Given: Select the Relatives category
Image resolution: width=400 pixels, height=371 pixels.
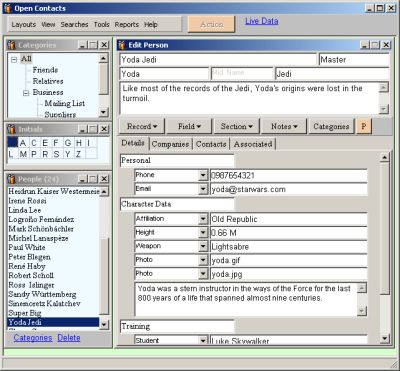Looking at the screenshot, I should (48, 81).
